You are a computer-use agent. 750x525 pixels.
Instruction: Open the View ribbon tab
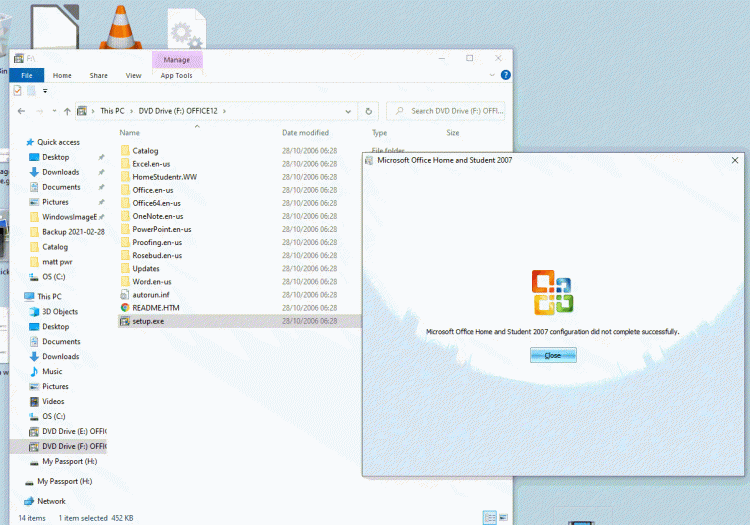[x=133, y=75]
